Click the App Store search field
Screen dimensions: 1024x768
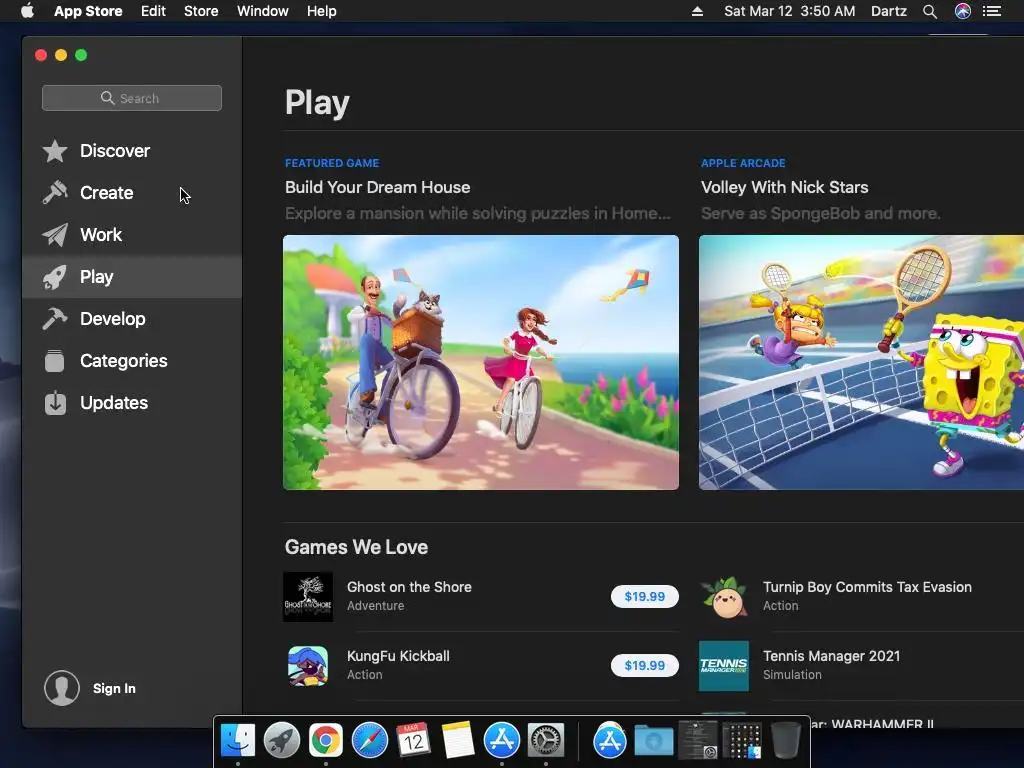click(x=132, y=98)
